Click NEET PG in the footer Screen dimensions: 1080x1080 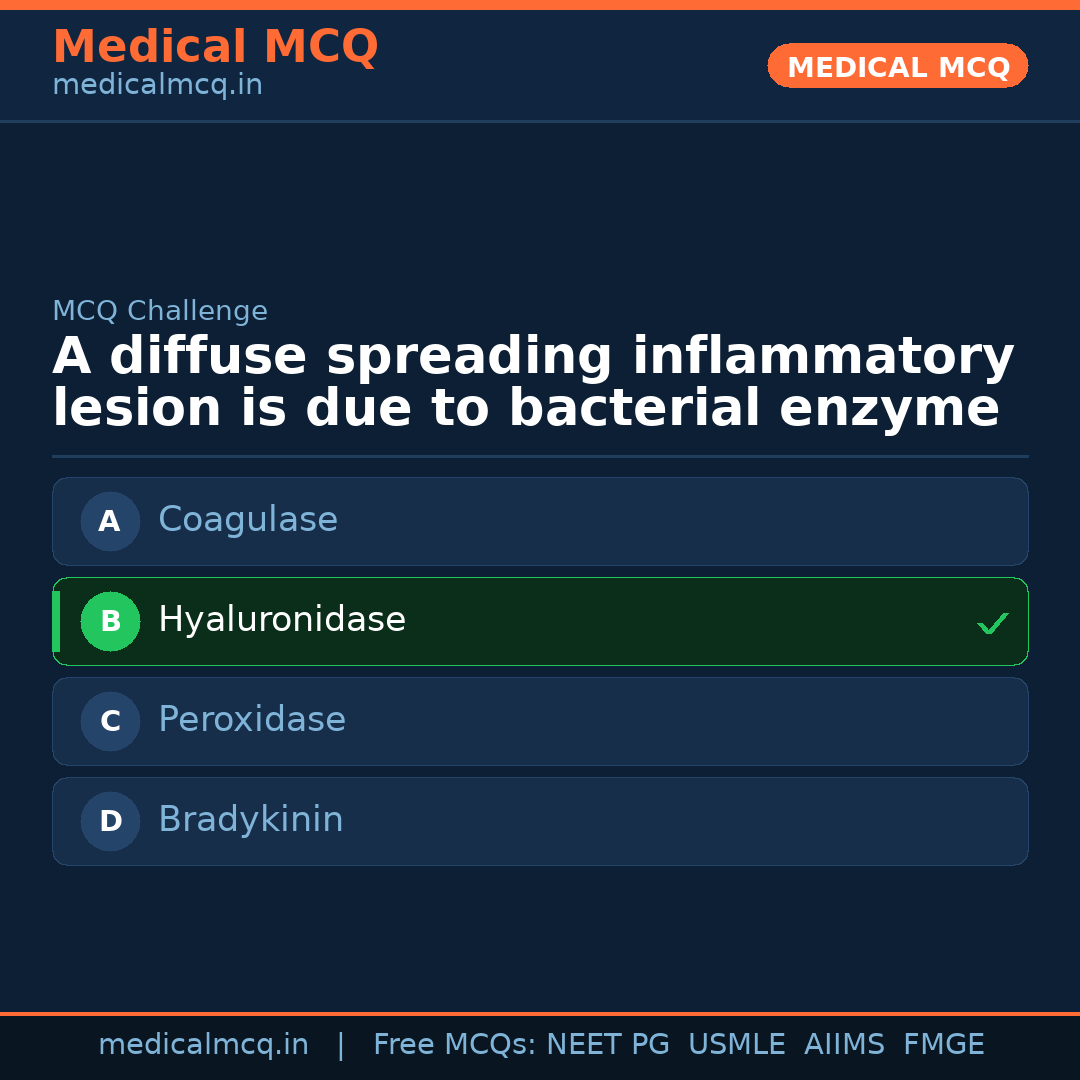click(608, 1045)
